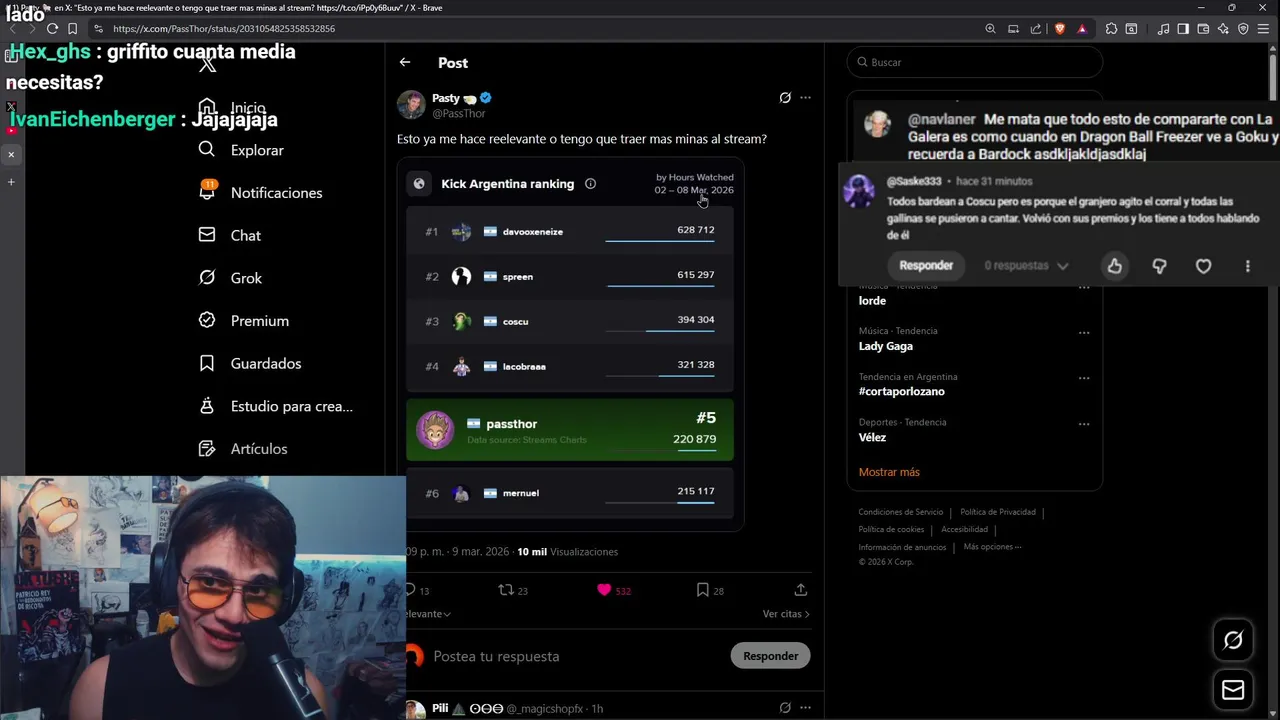
Task: Reload the page in Brave
Action: (52, 29)
